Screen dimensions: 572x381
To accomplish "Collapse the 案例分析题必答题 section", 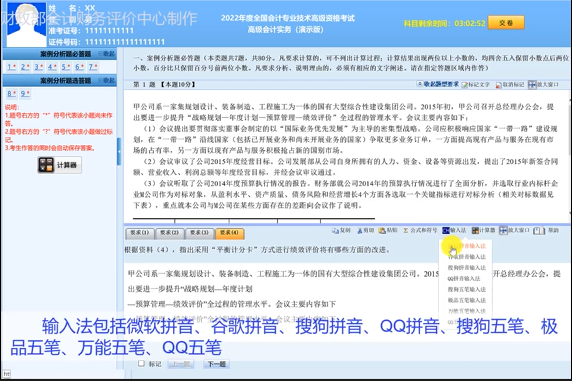I will tap(106, 54).
